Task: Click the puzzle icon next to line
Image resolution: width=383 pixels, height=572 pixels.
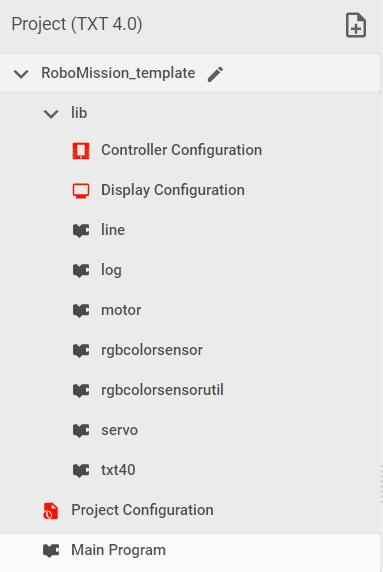Action: 81,231
